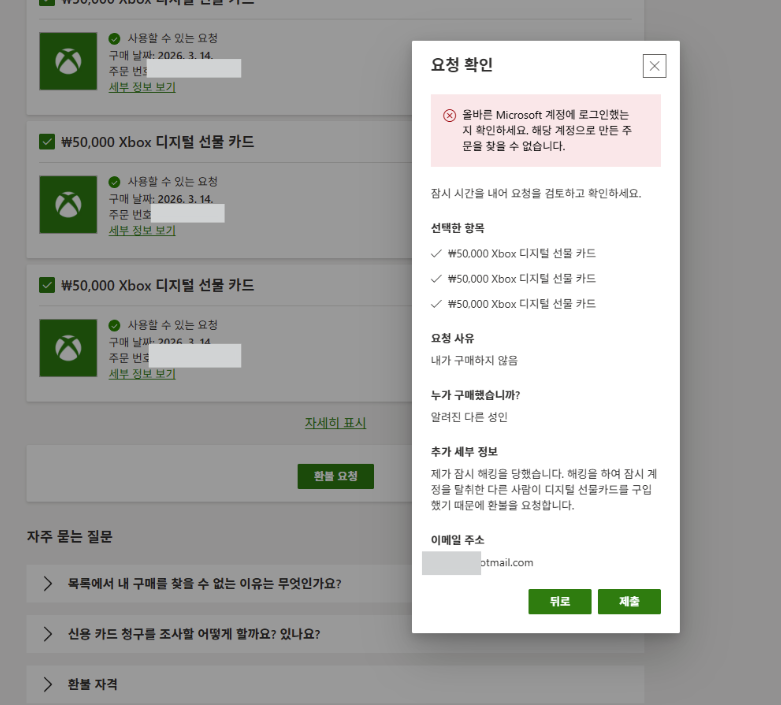Screen dimensions: 781x705
Task: Click the 누가 구매했습니까? heading
Action: click(x=475, y=395)
